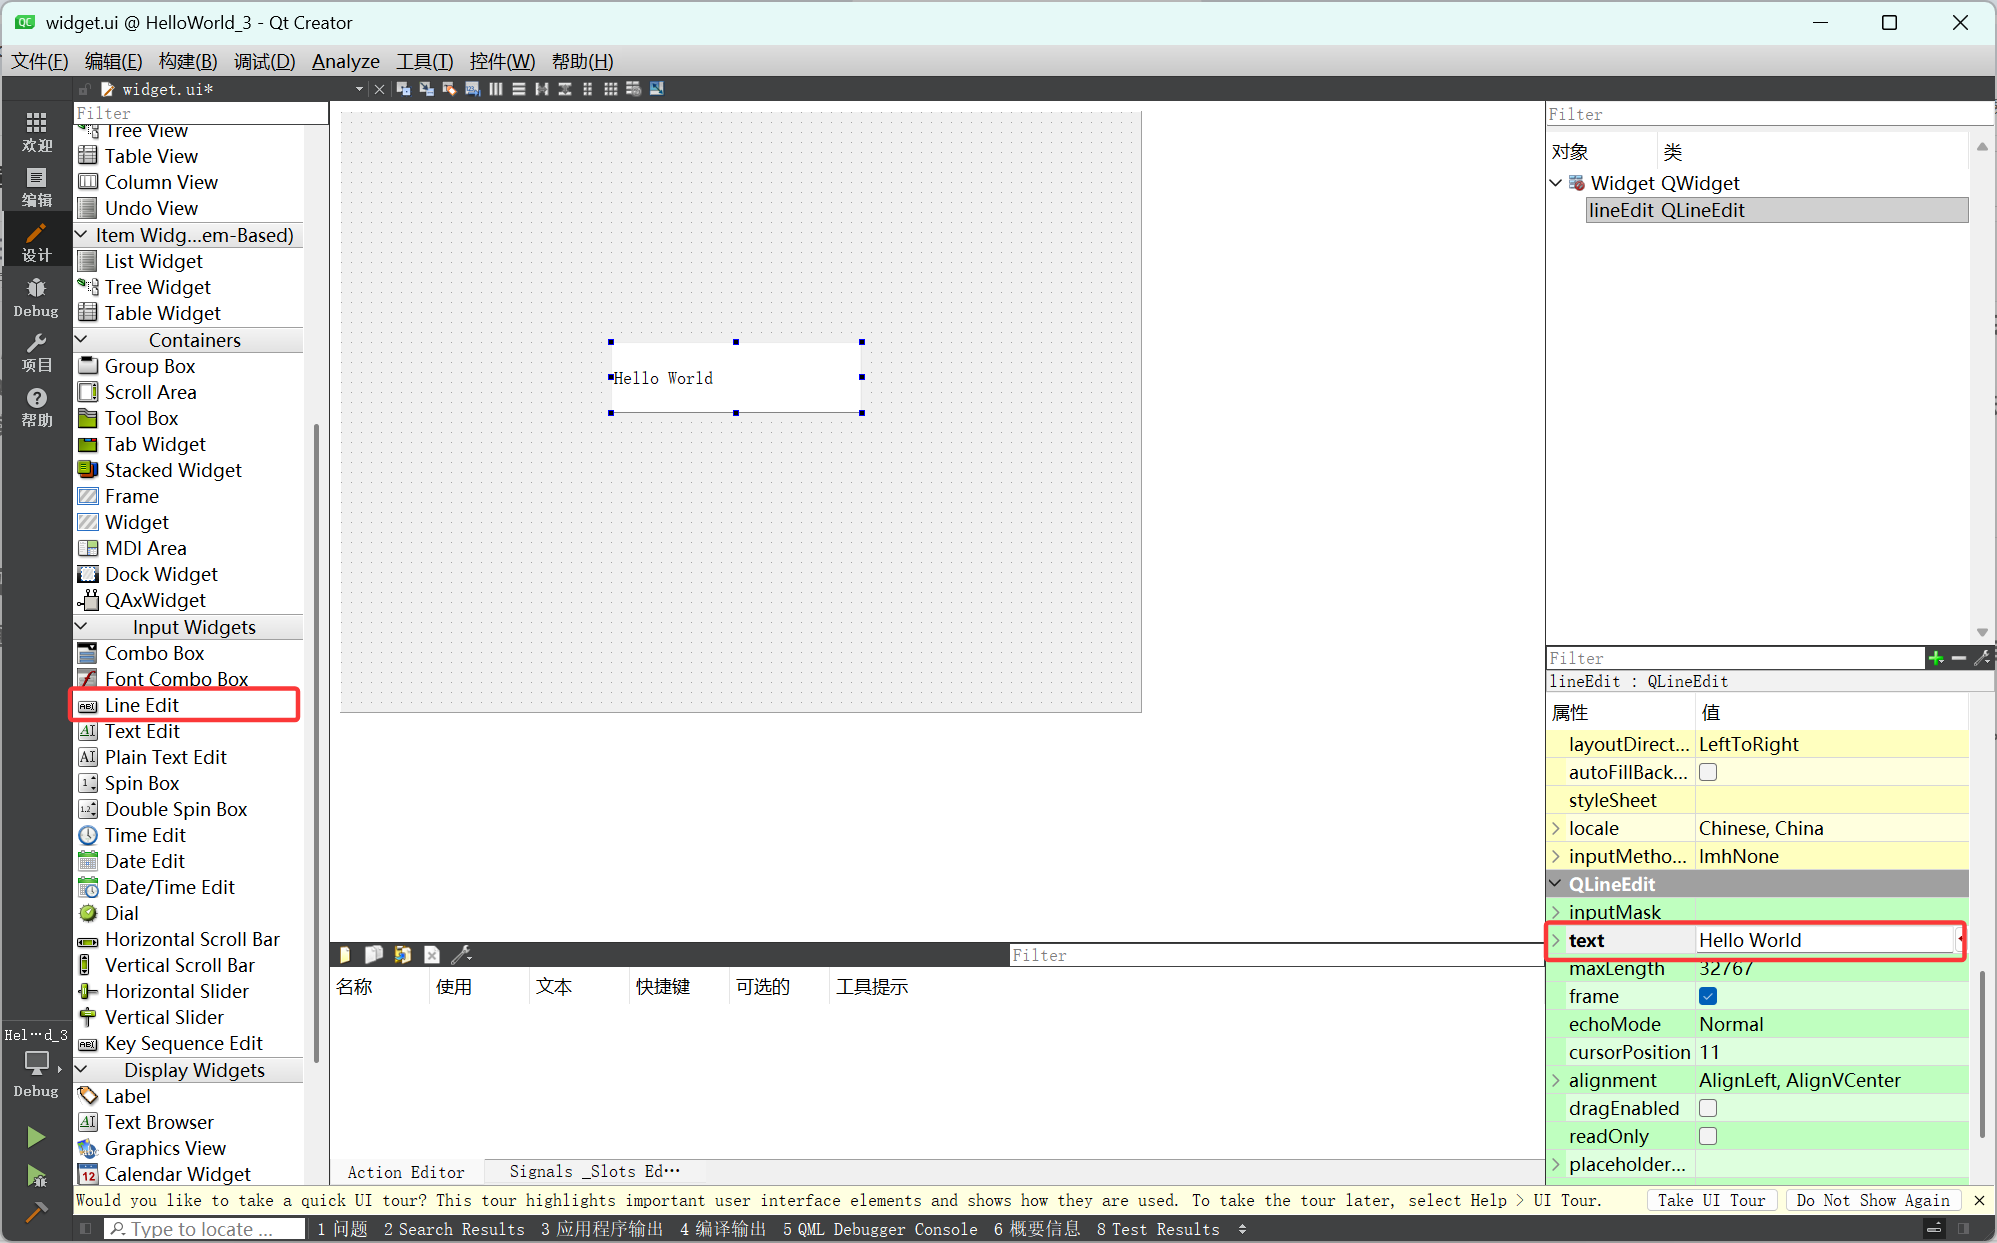Uncheck the frame property checkbox
The width and height of the screenshot is (1997, 1243).
[x=1708, y=996]
